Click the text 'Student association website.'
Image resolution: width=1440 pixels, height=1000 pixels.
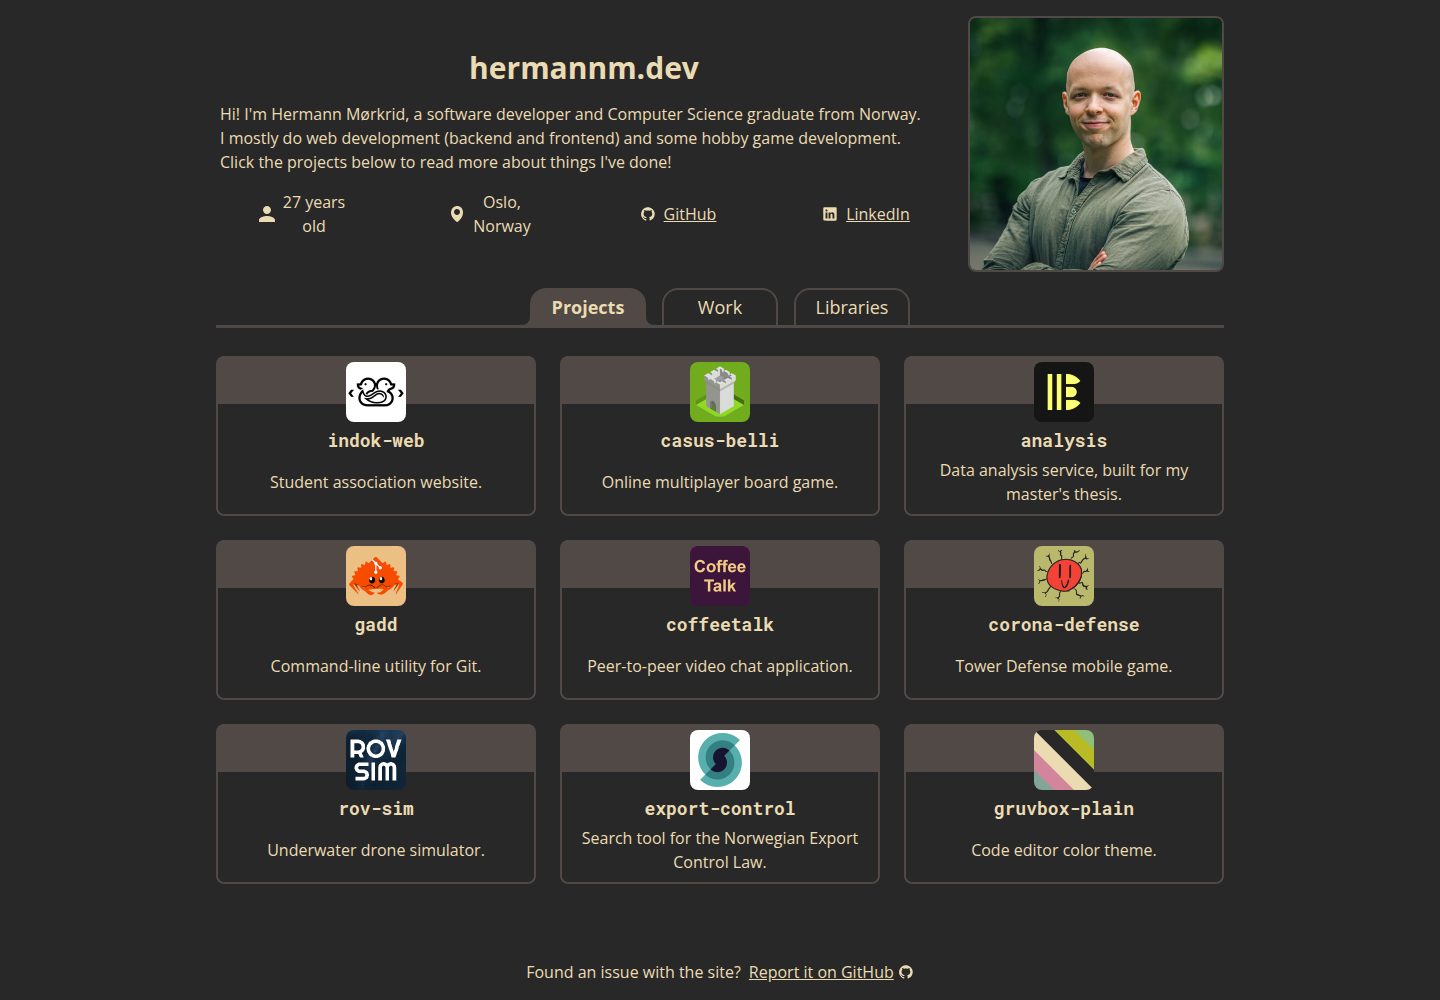point(376,482)
